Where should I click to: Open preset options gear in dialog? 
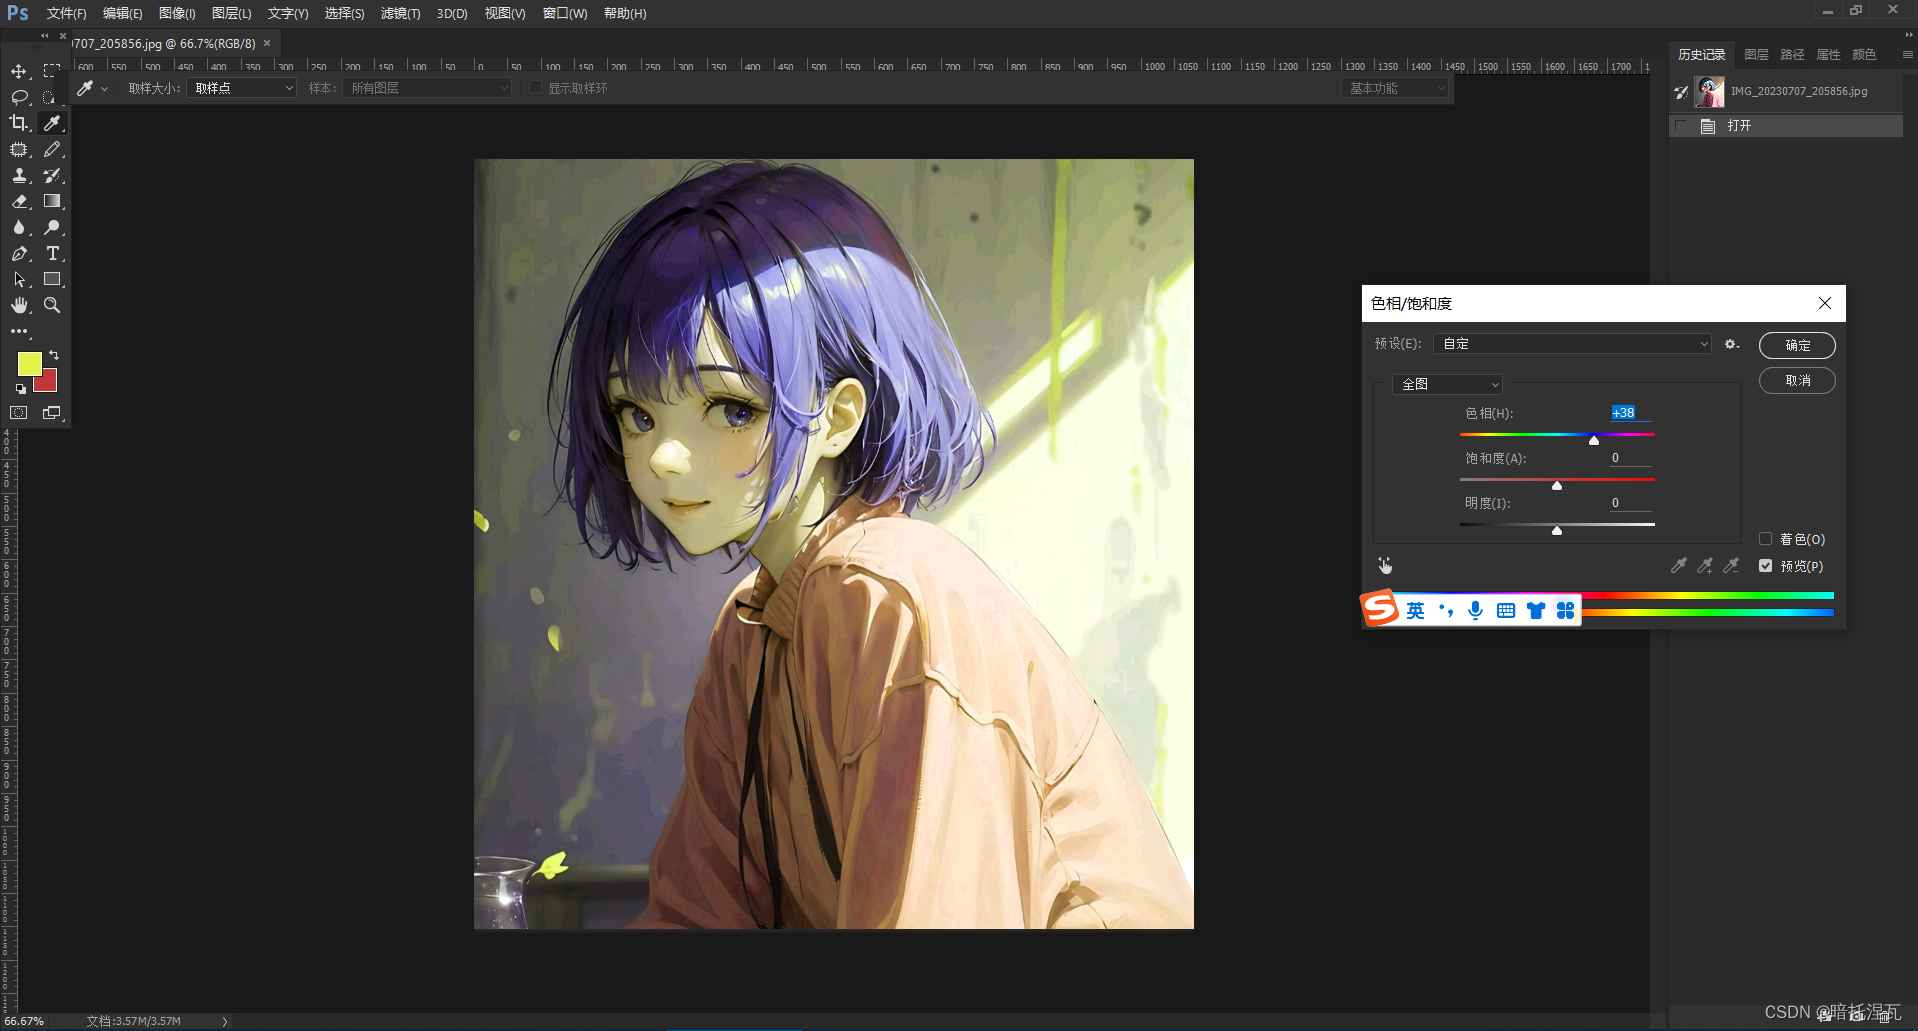1732,344
